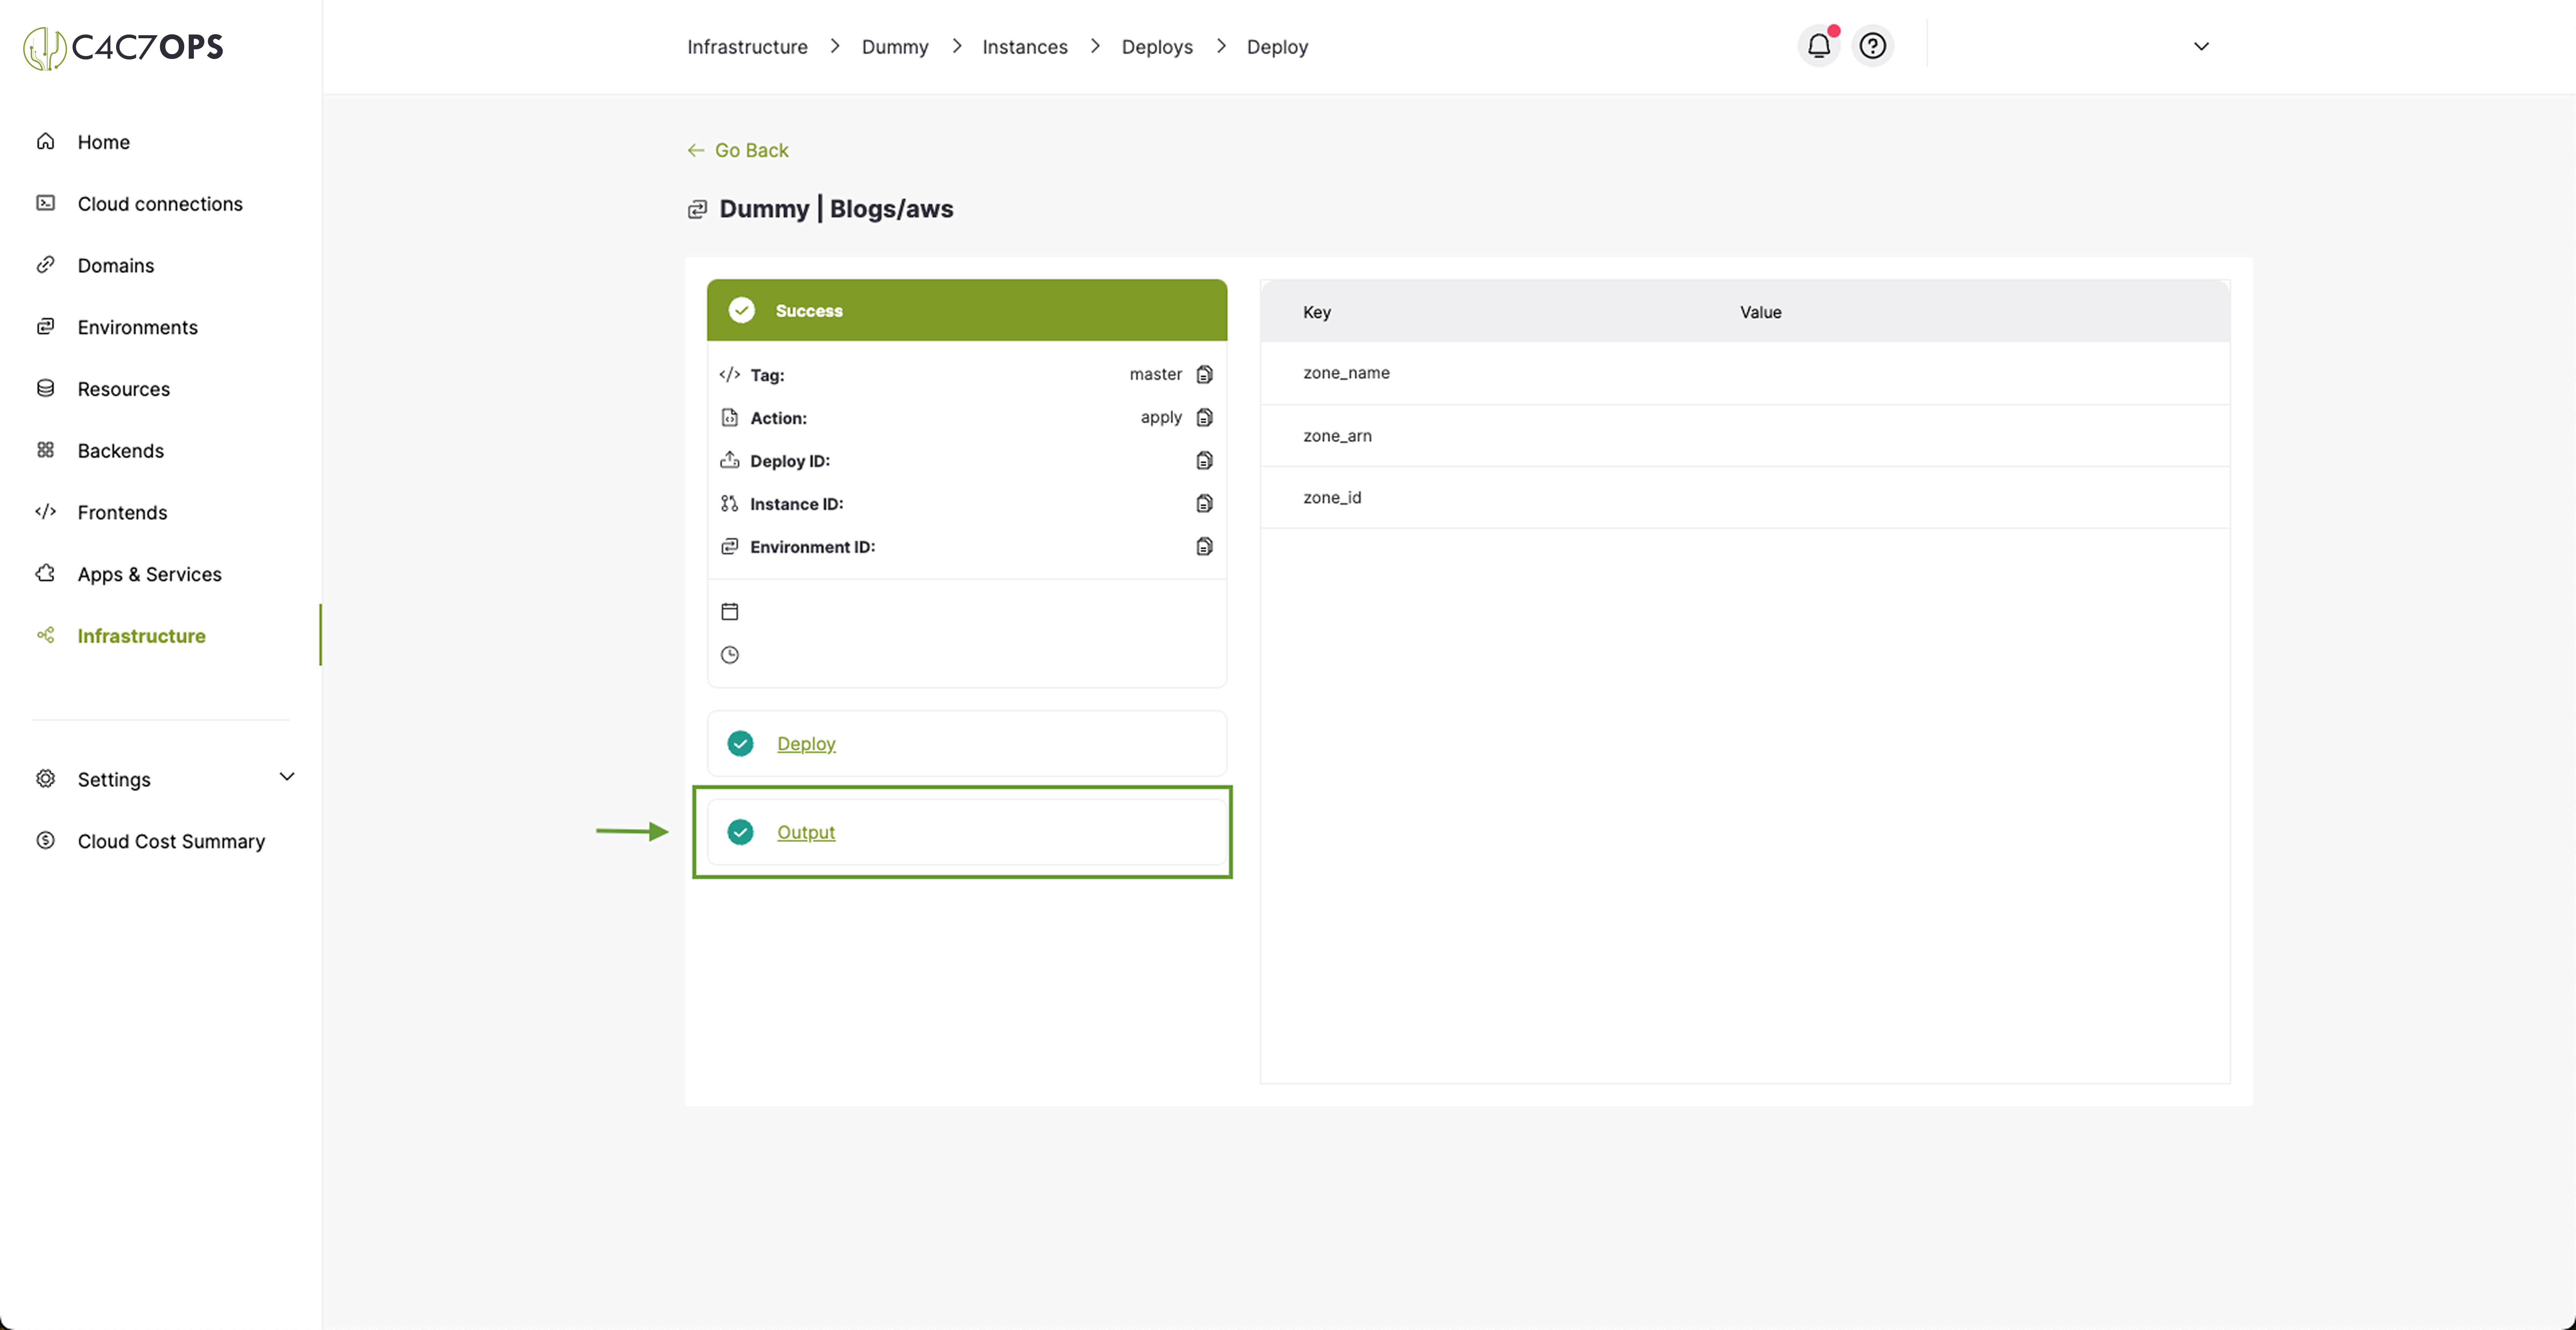Click the zone_arn key row

tap(1745, 436)
